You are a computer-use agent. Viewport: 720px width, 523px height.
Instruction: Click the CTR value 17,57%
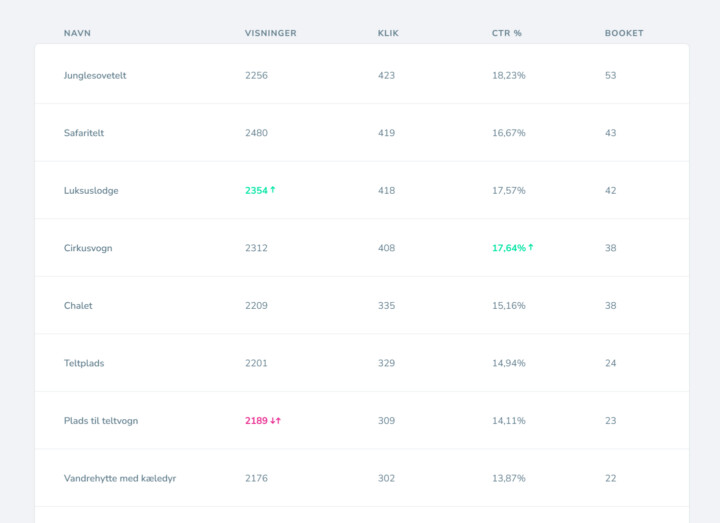pos(509,191)
